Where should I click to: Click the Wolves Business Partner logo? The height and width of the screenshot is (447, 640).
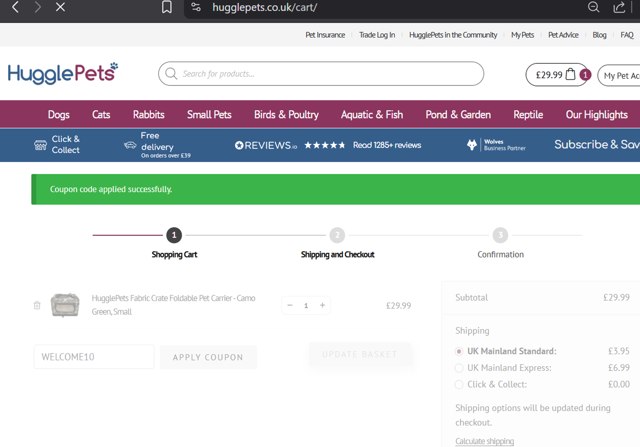pyautogui.click(x=496, y=145)
